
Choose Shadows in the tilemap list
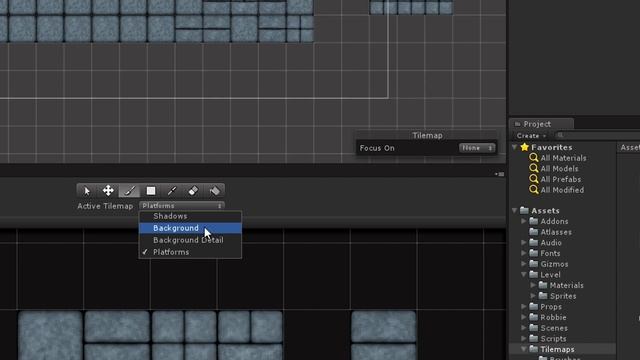[190, 216]
